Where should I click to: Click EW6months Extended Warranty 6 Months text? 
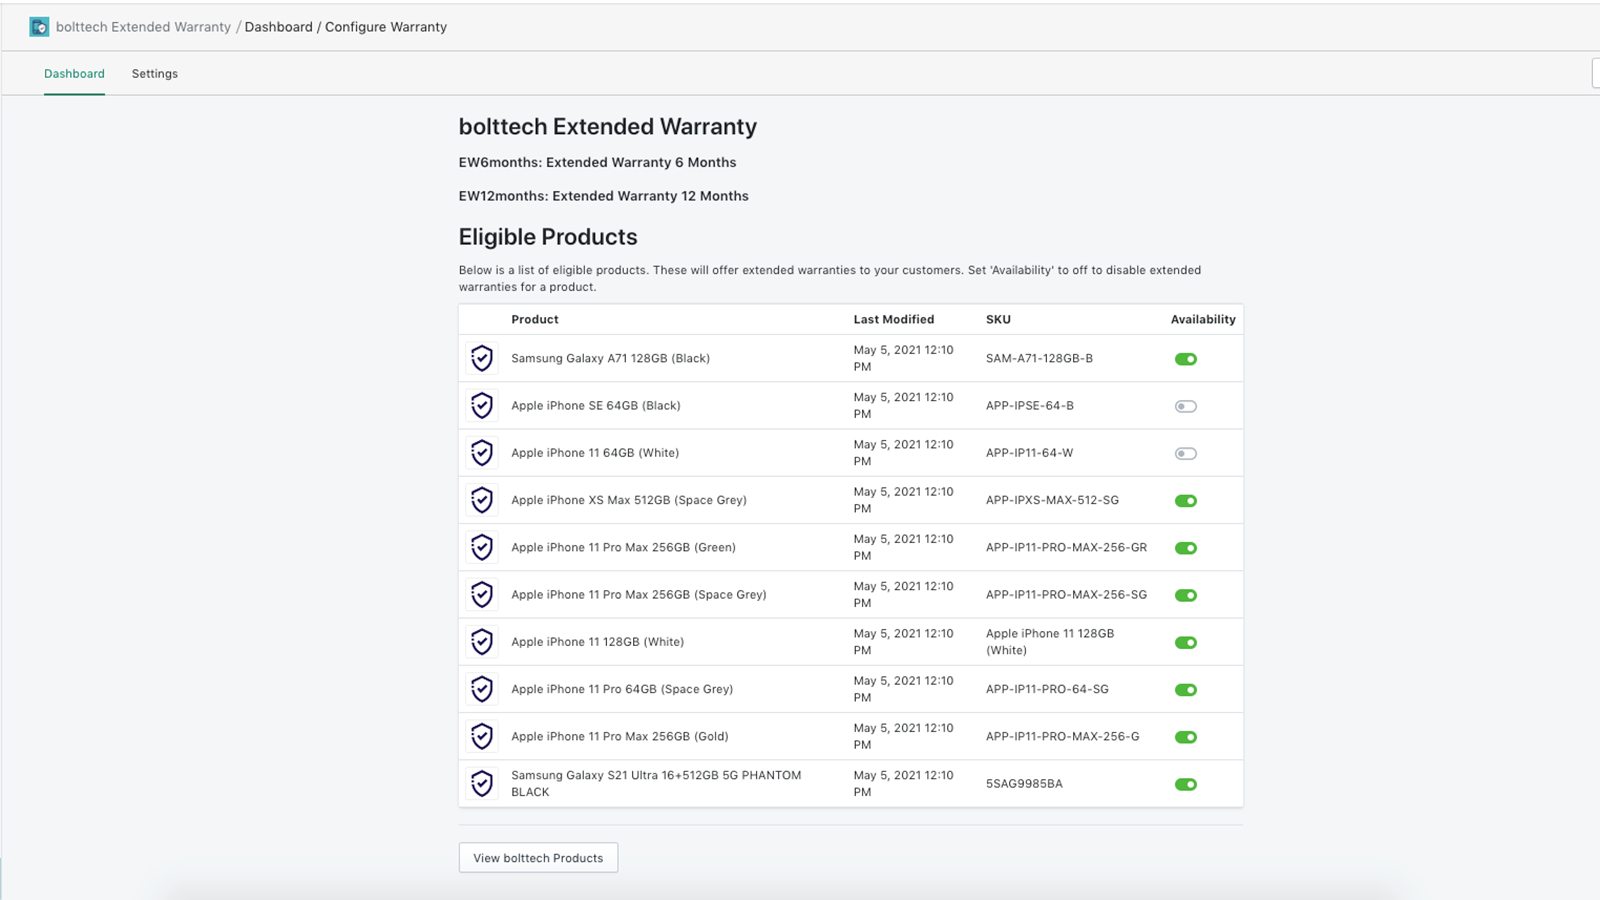pyautogui.click(x=597, y=162)
